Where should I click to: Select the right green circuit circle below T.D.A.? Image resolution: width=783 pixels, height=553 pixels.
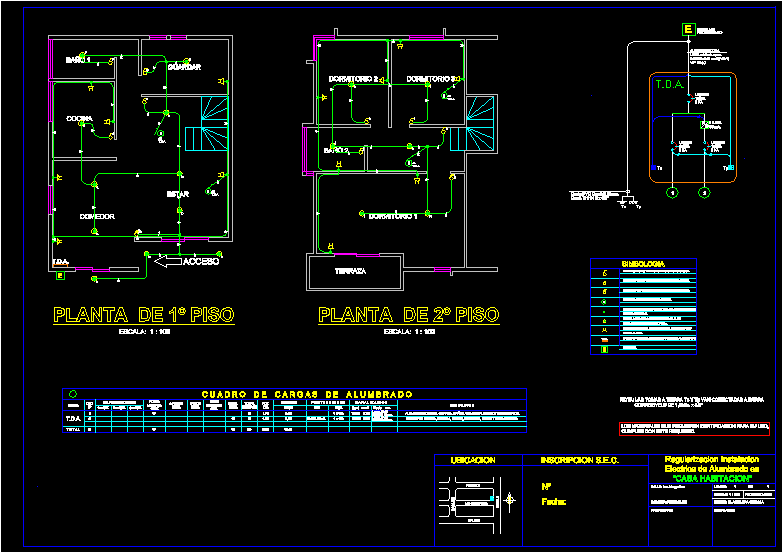pyautogui.click(x=704, y=191)
